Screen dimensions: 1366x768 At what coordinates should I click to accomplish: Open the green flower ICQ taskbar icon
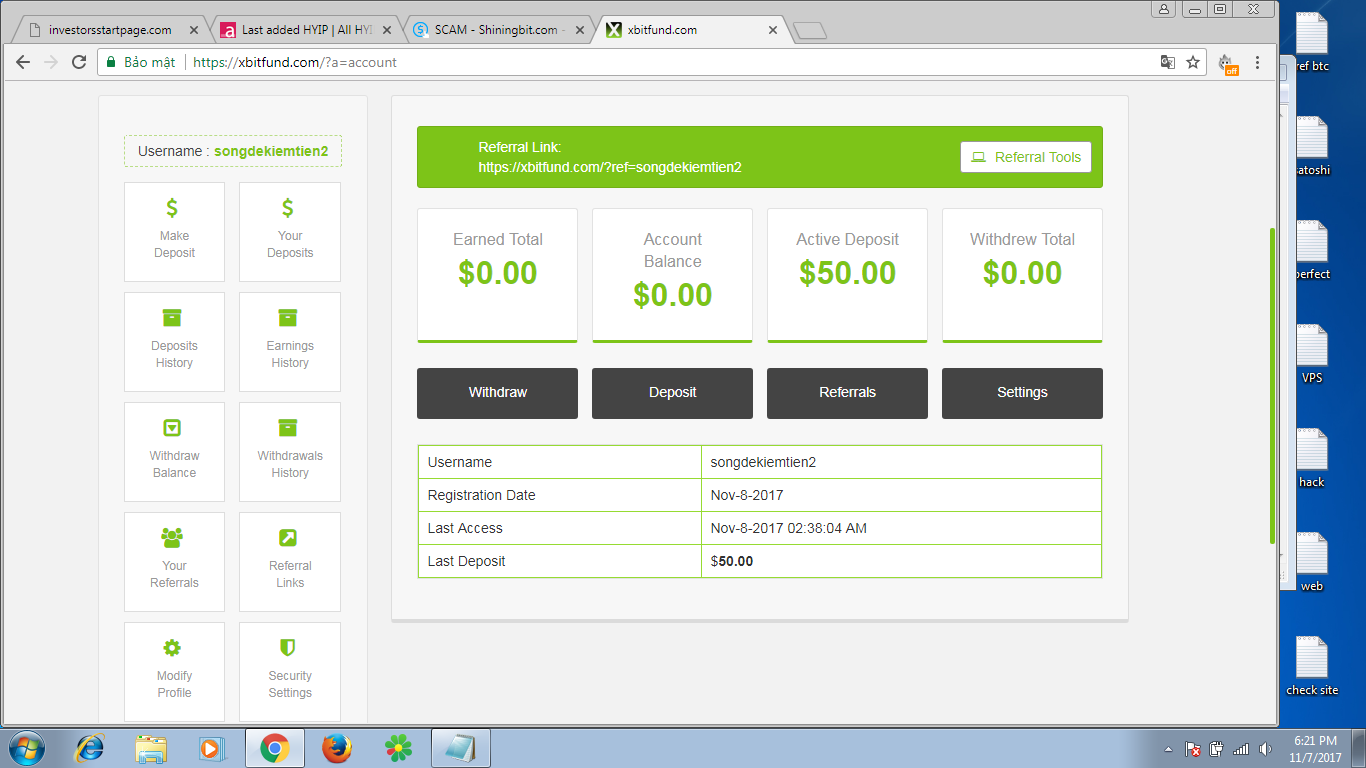click(x=399, y=748)
